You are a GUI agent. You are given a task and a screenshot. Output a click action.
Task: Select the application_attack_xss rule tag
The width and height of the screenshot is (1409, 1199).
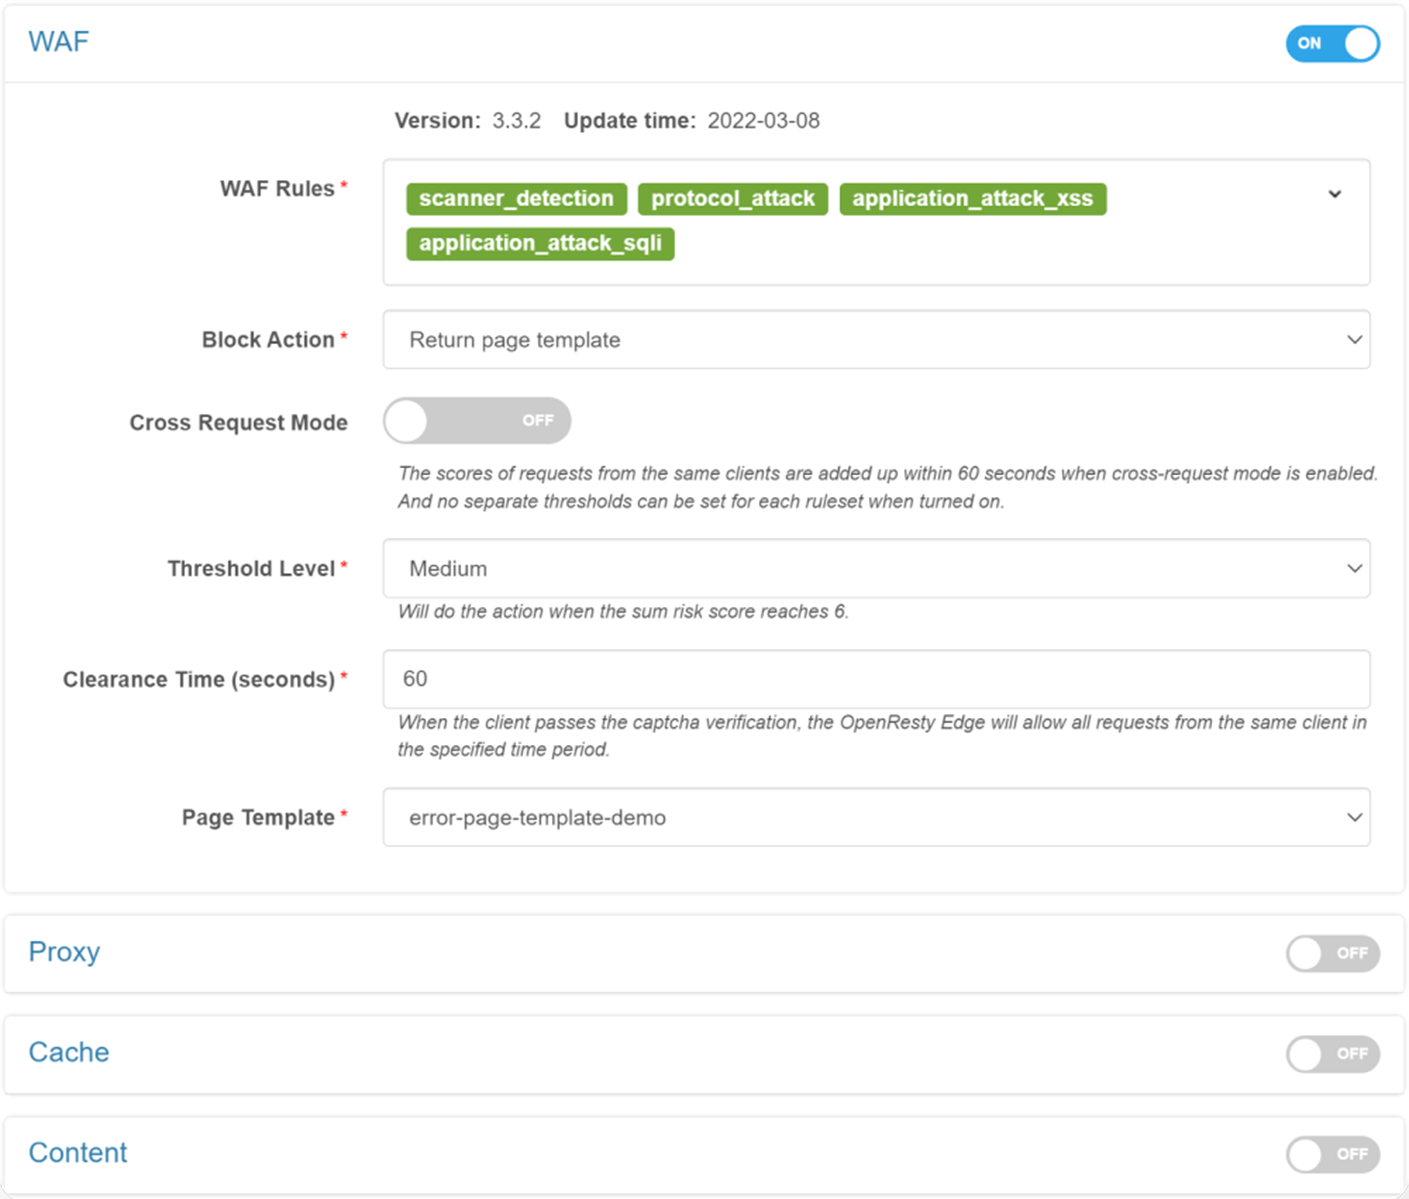972,198
